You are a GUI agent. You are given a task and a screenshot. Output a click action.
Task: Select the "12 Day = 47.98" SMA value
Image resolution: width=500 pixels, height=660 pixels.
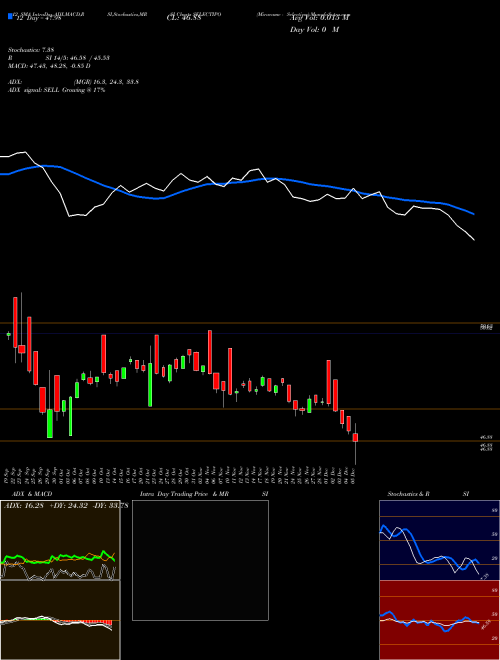coord(39,18)
